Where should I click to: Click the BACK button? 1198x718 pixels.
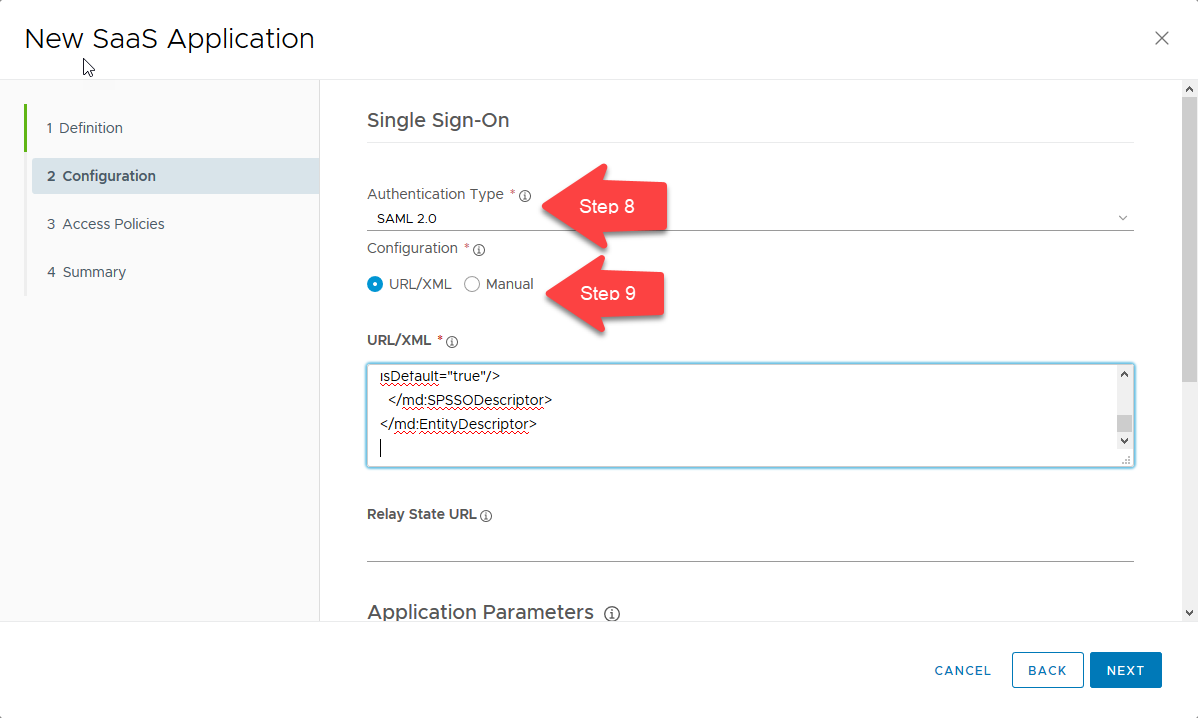pos(1047,670)
